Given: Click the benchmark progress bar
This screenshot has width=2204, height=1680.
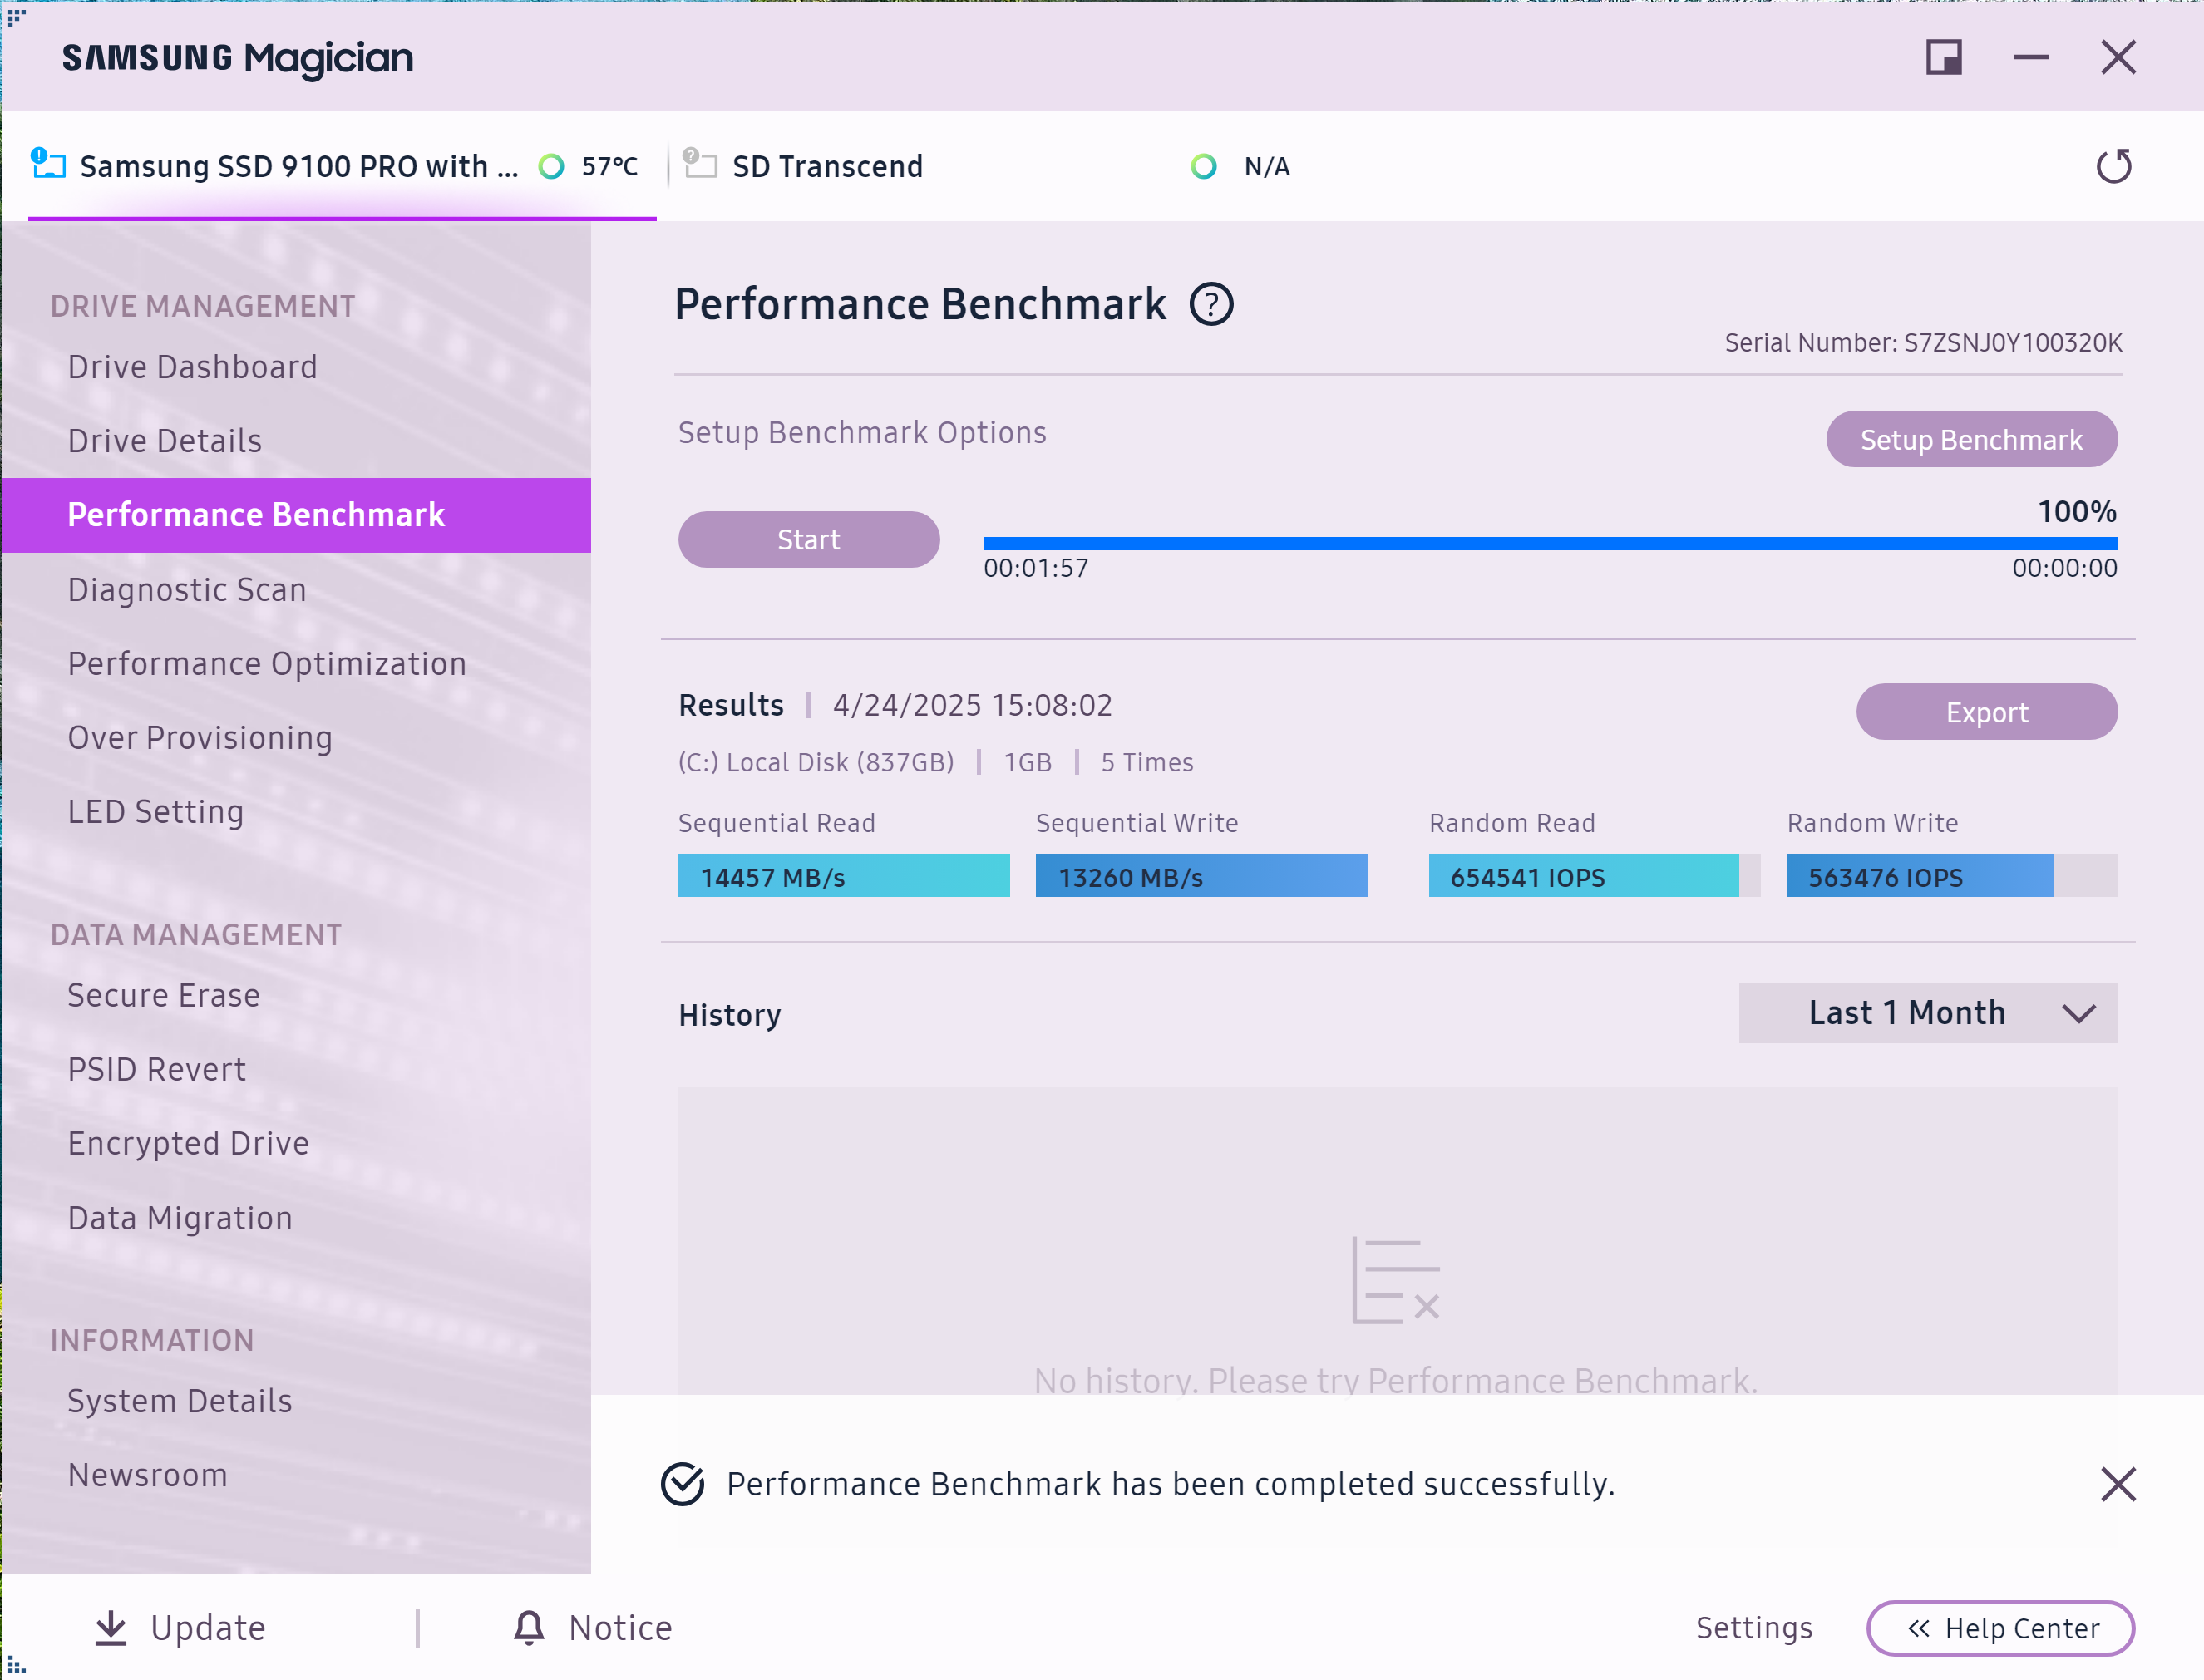Looking at the screenshot, I should pyautogui.click(x=1550, y=544).
